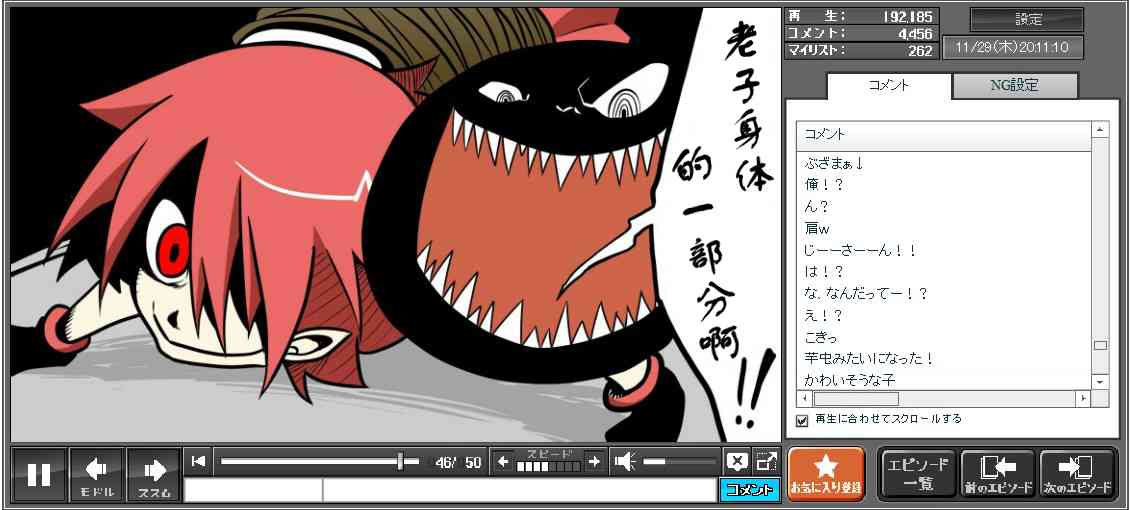Pause the playback
This screenshot has height=510, width=1131.
39,474
